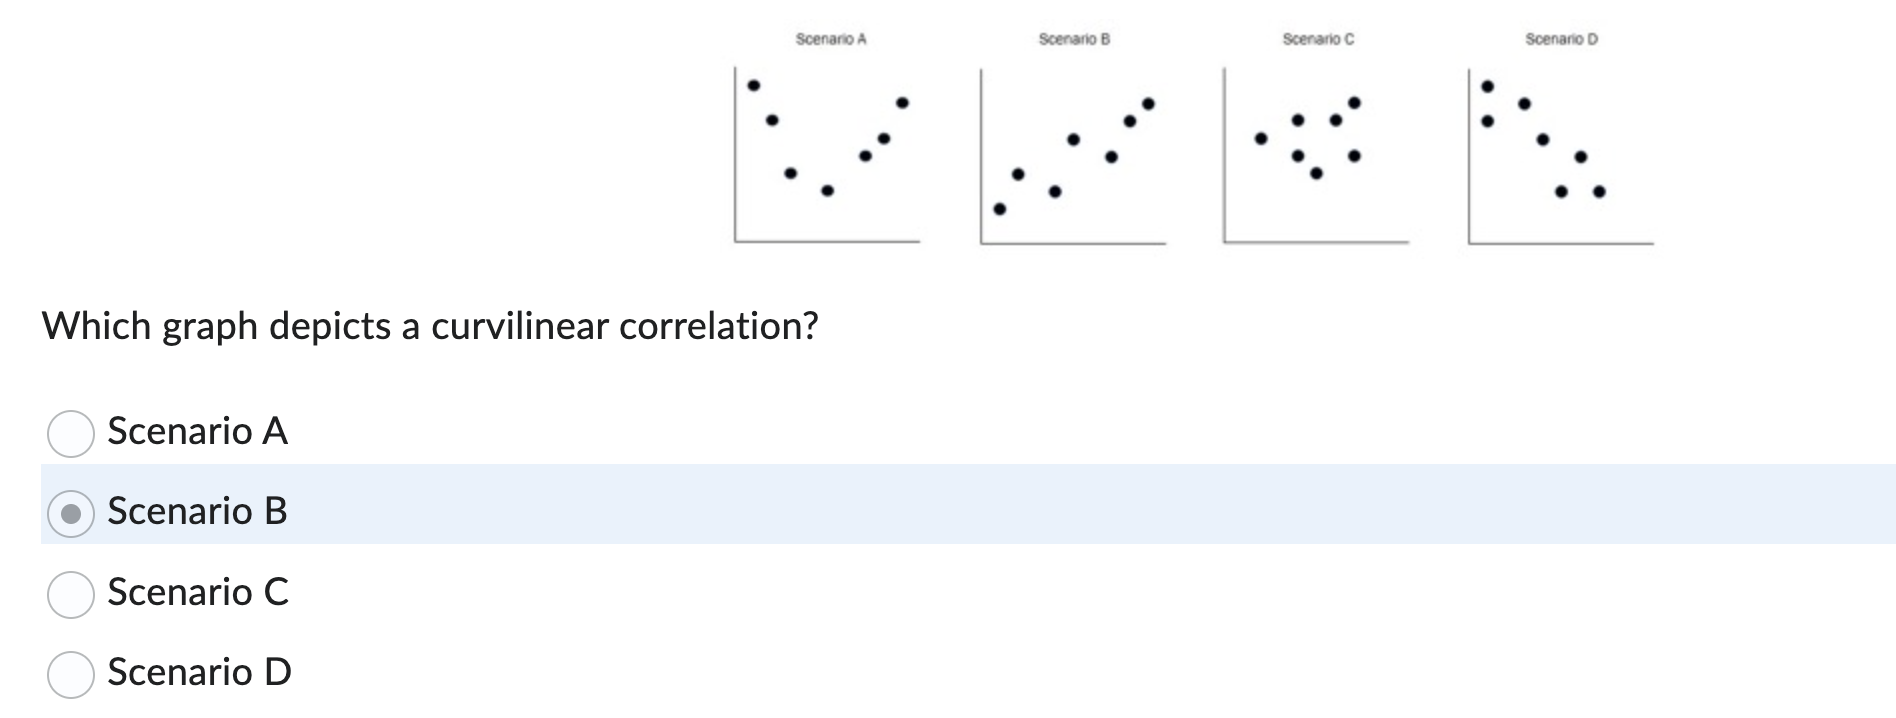This screenshot has height=718, width=1896.
Task: Deselect the Scenario B radio button
Action: click(71, 513)
